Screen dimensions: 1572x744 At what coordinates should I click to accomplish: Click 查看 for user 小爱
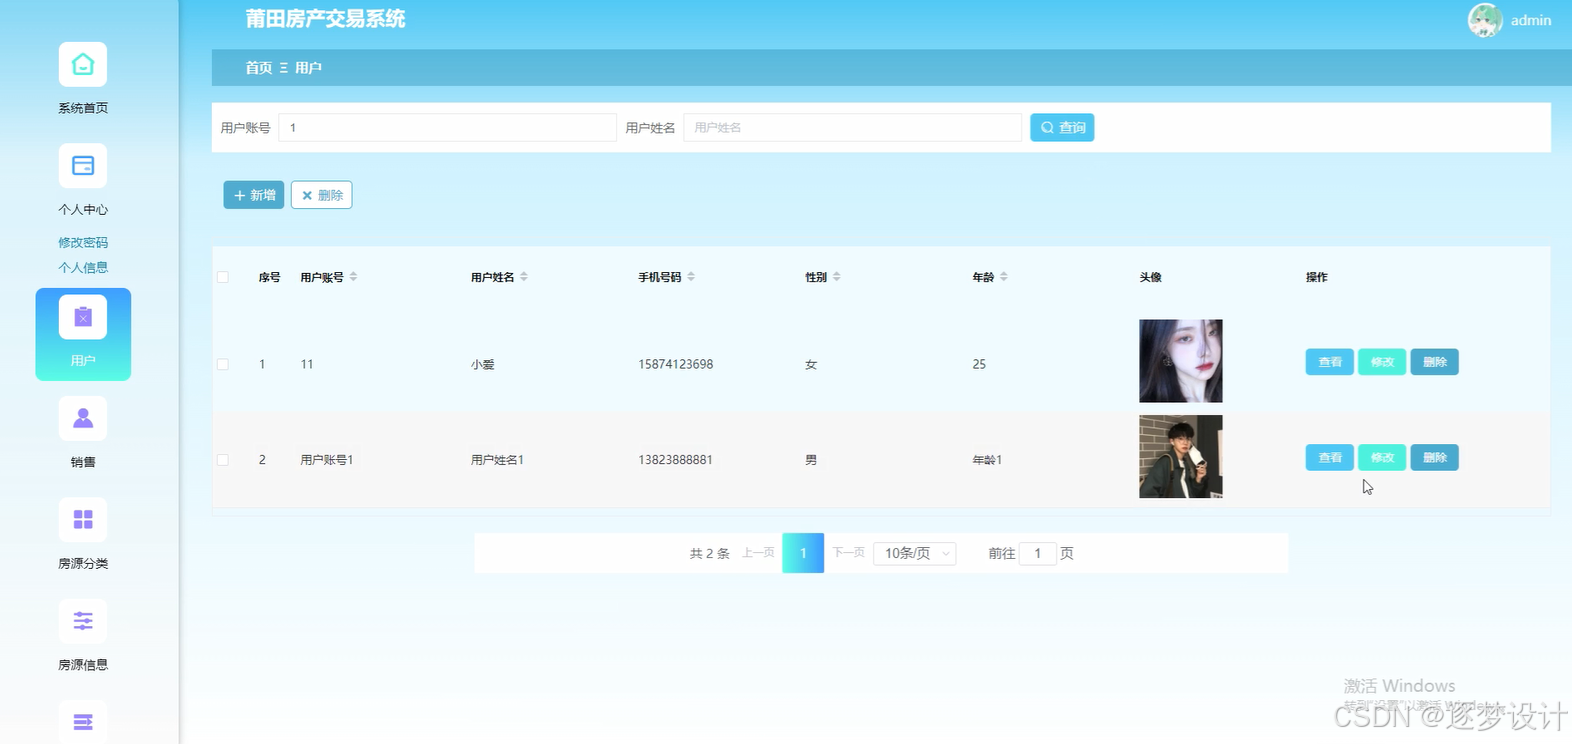point(1330,362)
